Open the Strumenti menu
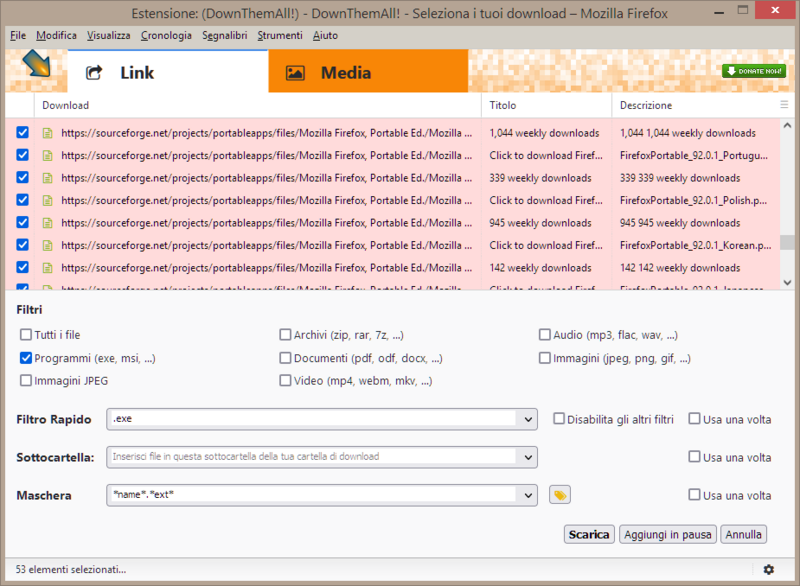 tap(280, 35)
